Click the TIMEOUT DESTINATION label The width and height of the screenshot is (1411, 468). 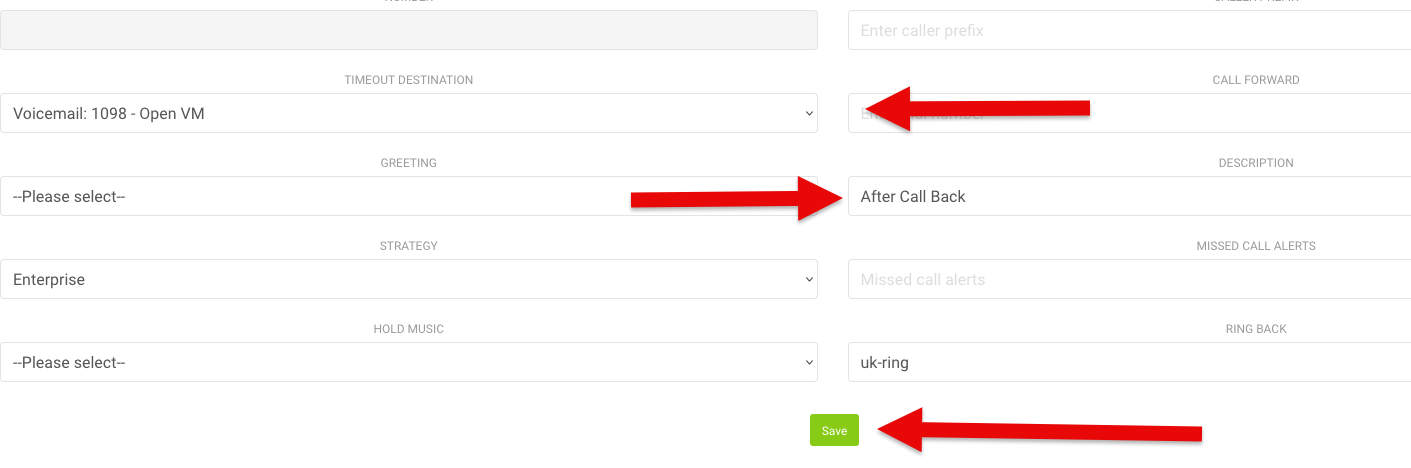[408, 80]
